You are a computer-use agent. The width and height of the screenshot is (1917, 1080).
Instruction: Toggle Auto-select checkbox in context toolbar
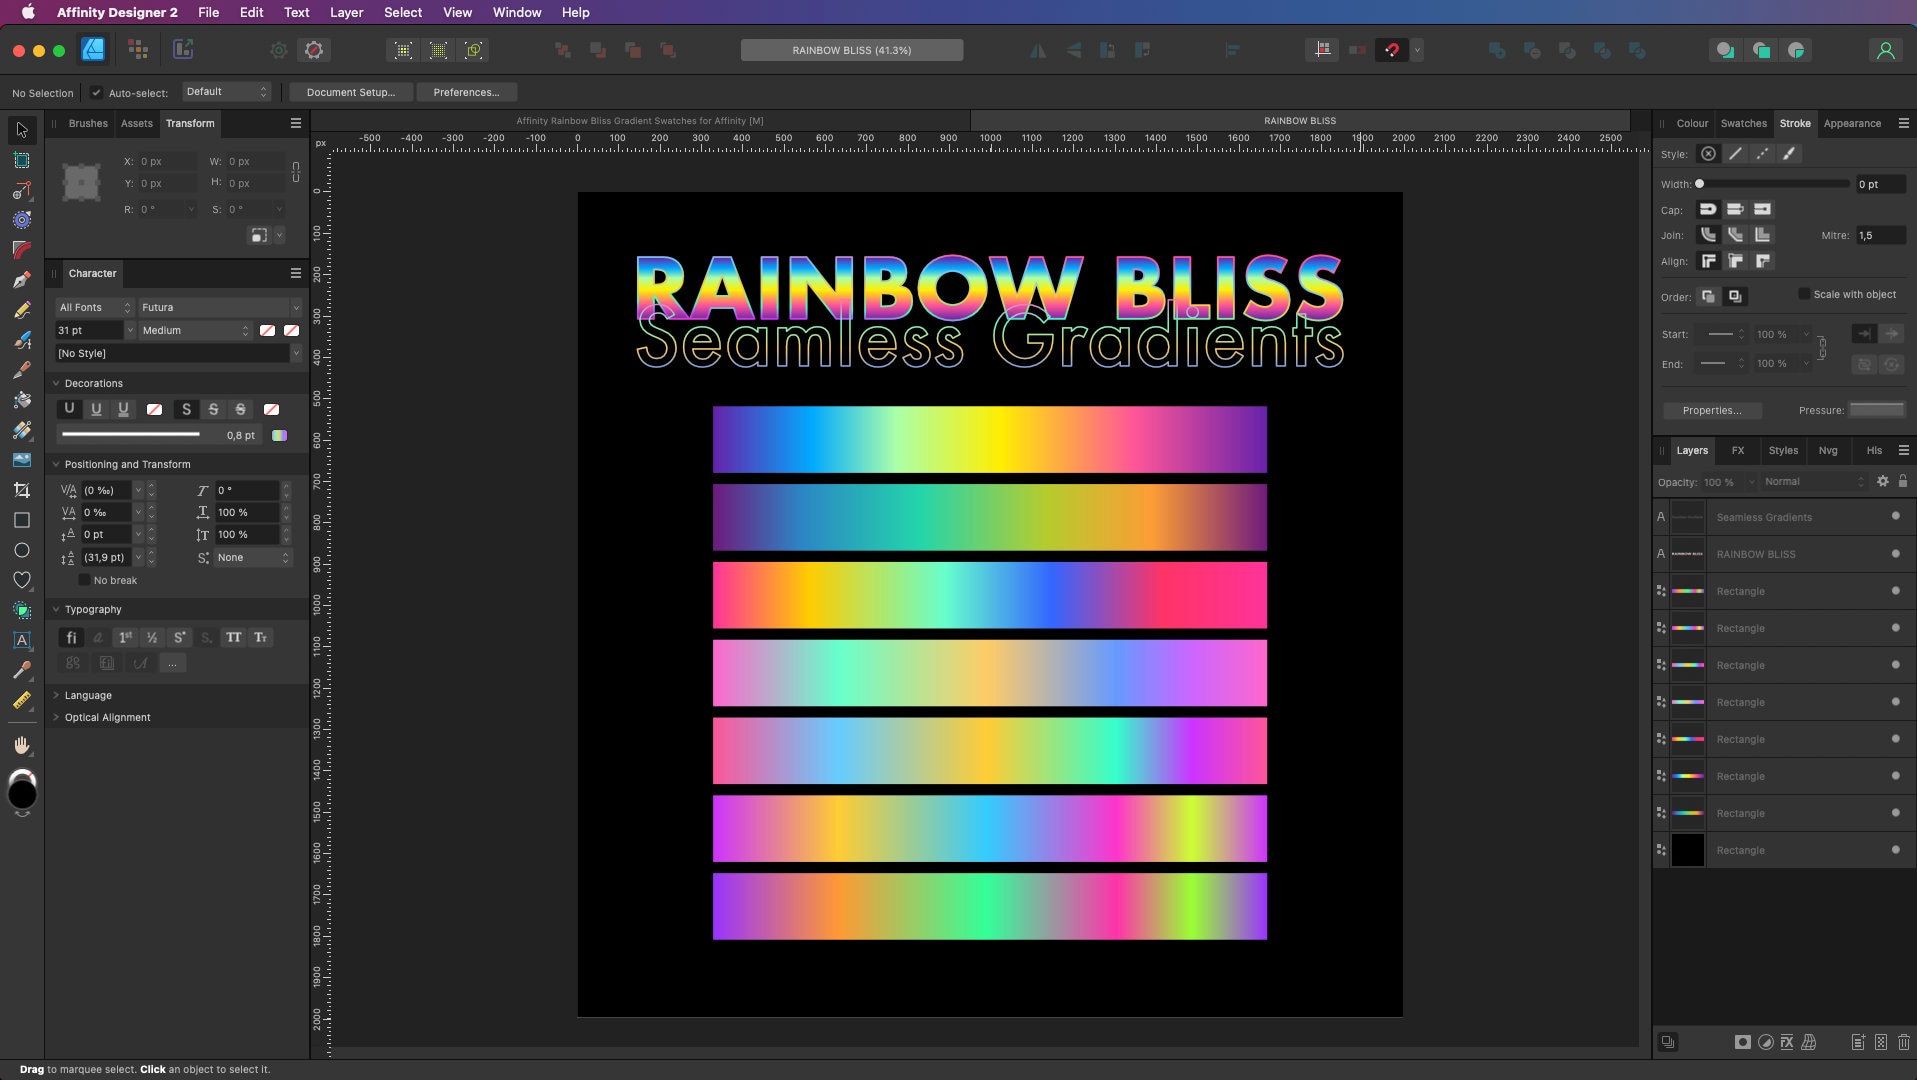[x=96, y=92]
